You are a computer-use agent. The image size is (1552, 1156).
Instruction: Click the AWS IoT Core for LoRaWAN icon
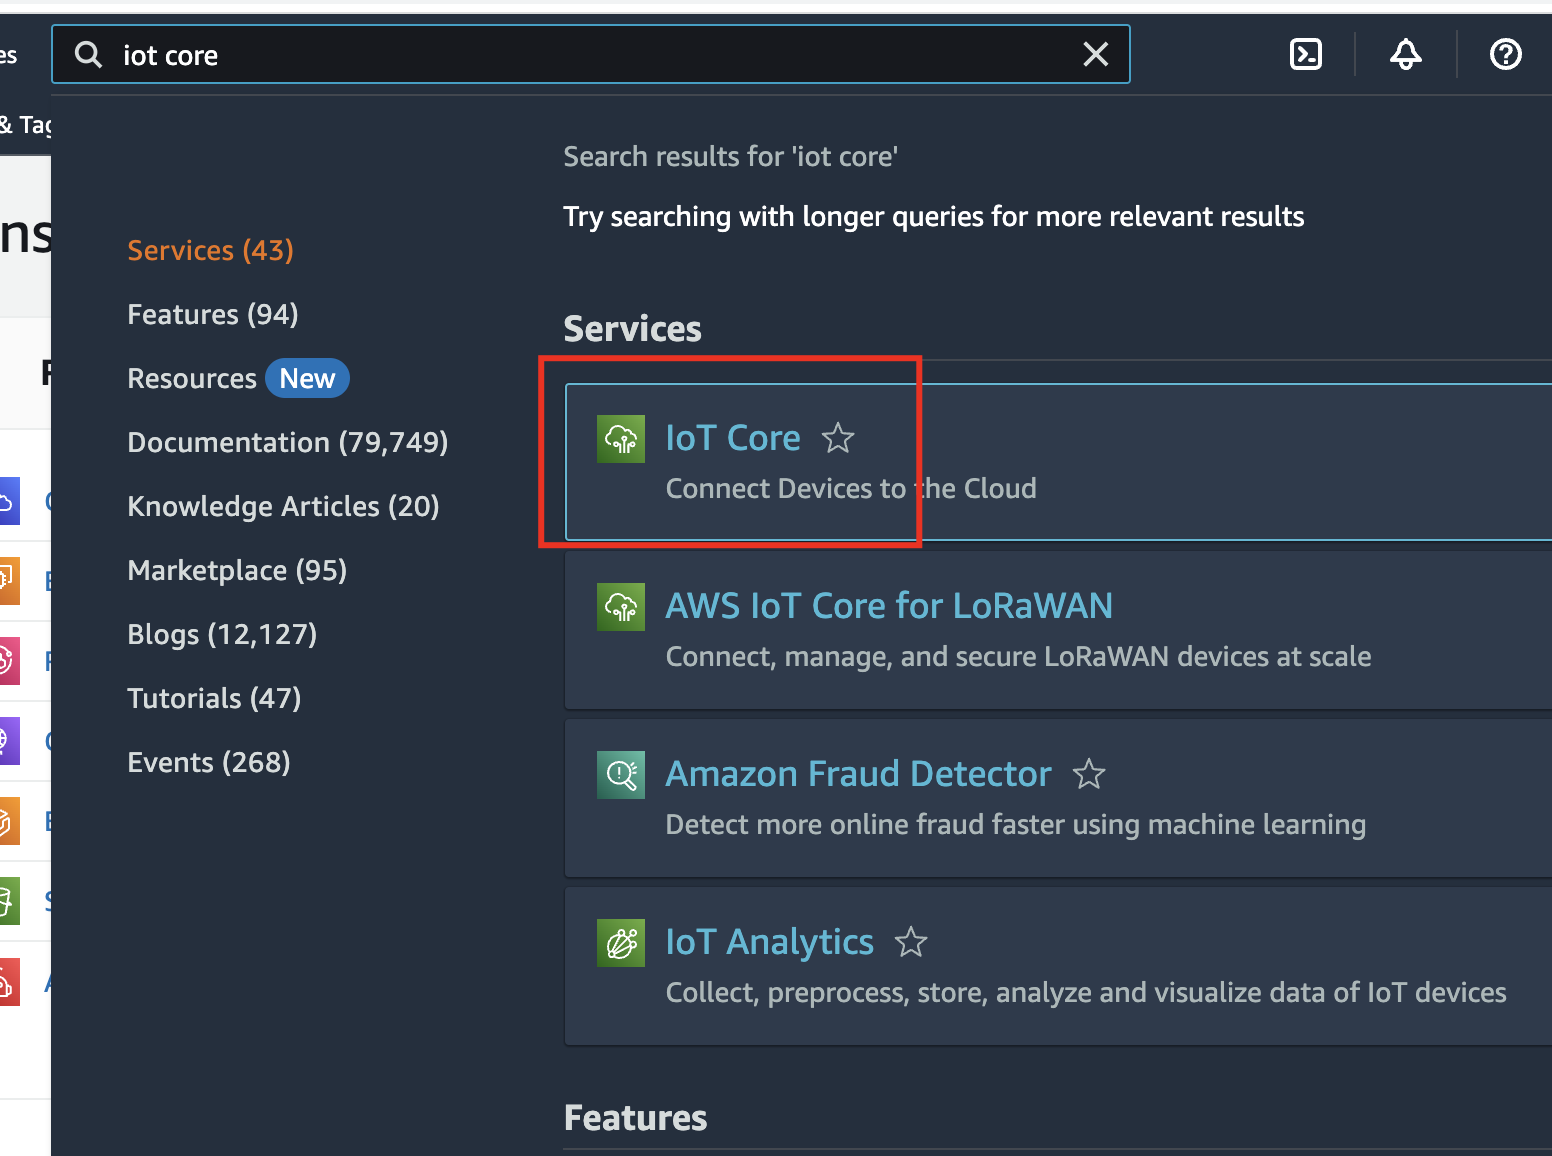621,607
